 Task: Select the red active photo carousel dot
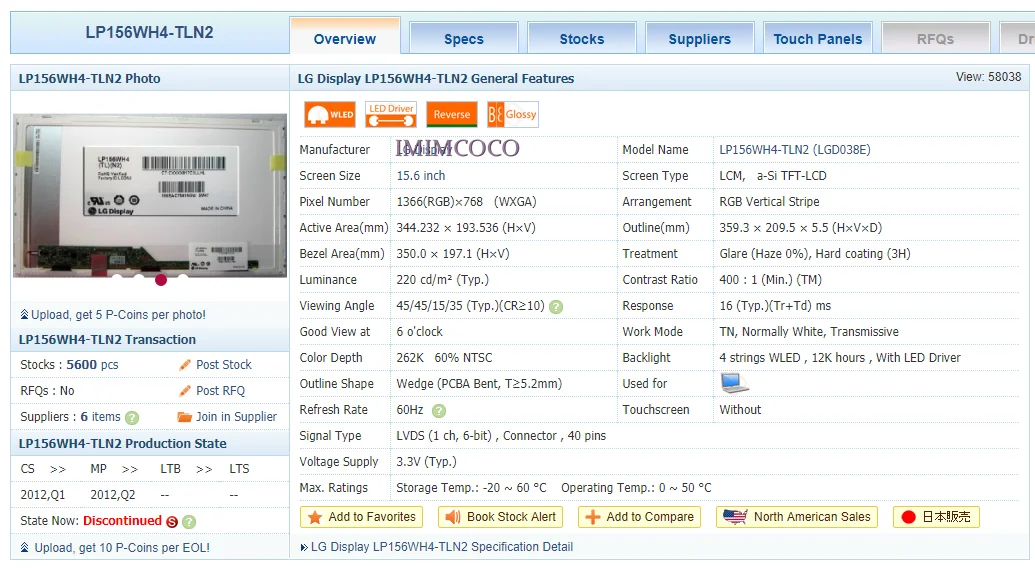coord(160,280)
